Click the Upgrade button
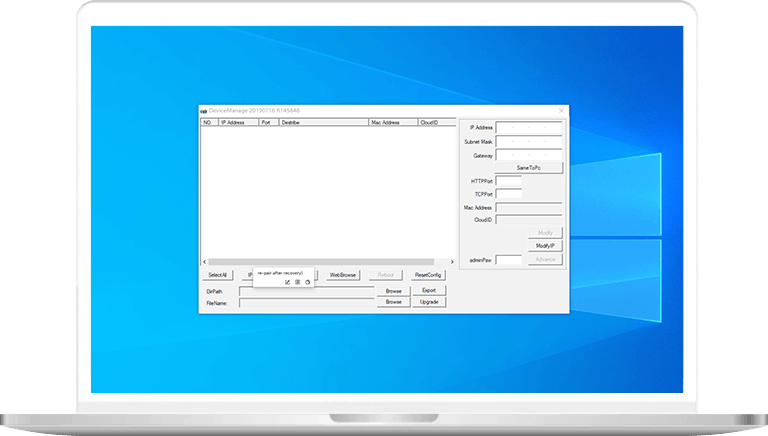 click(x=429, y=302)
